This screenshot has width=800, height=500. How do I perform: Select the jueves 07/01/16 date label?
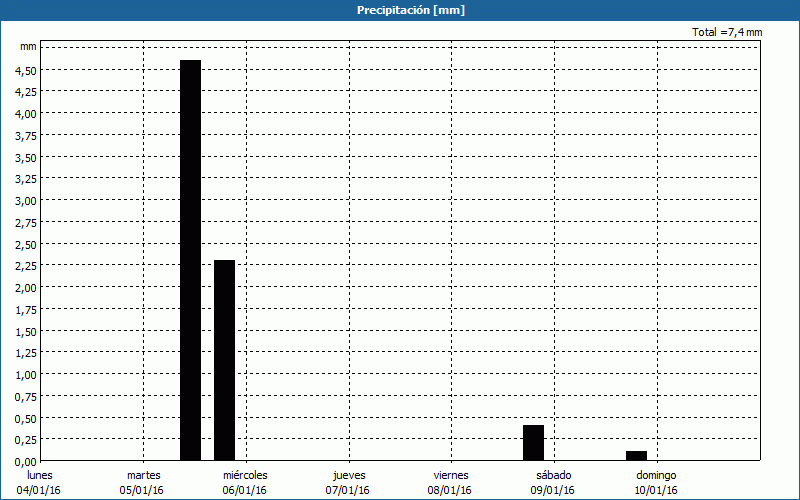tap(348, 482)
